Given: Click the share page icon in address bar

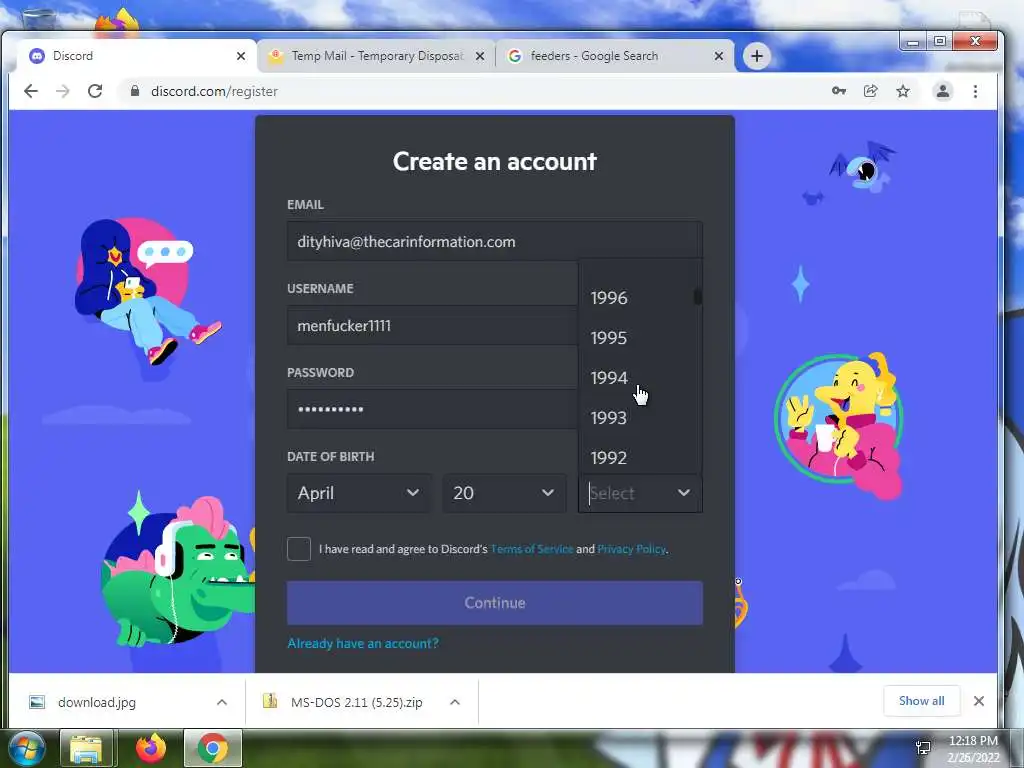Looking at the screenshot, I should coord(871,91).
